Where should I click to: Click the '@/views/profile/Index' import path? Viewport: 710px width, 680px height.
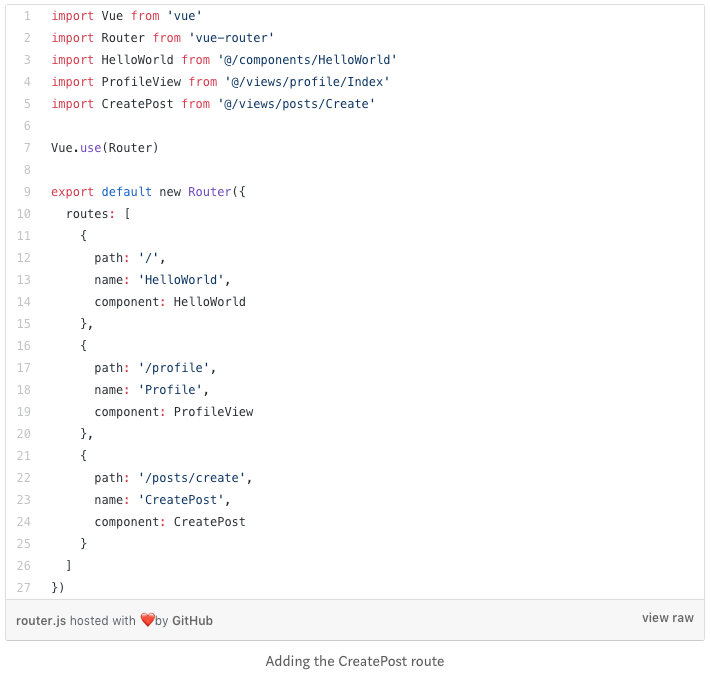click(x=303, y=82)
